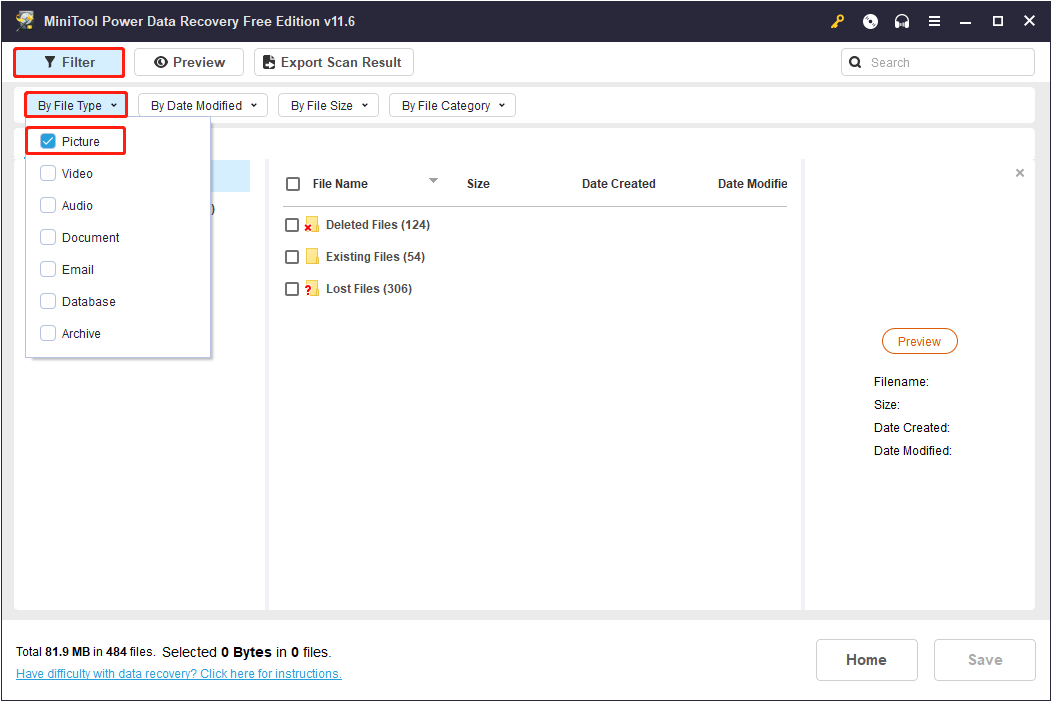
Task: Click the Preview toolbar button
Action: 189,62
